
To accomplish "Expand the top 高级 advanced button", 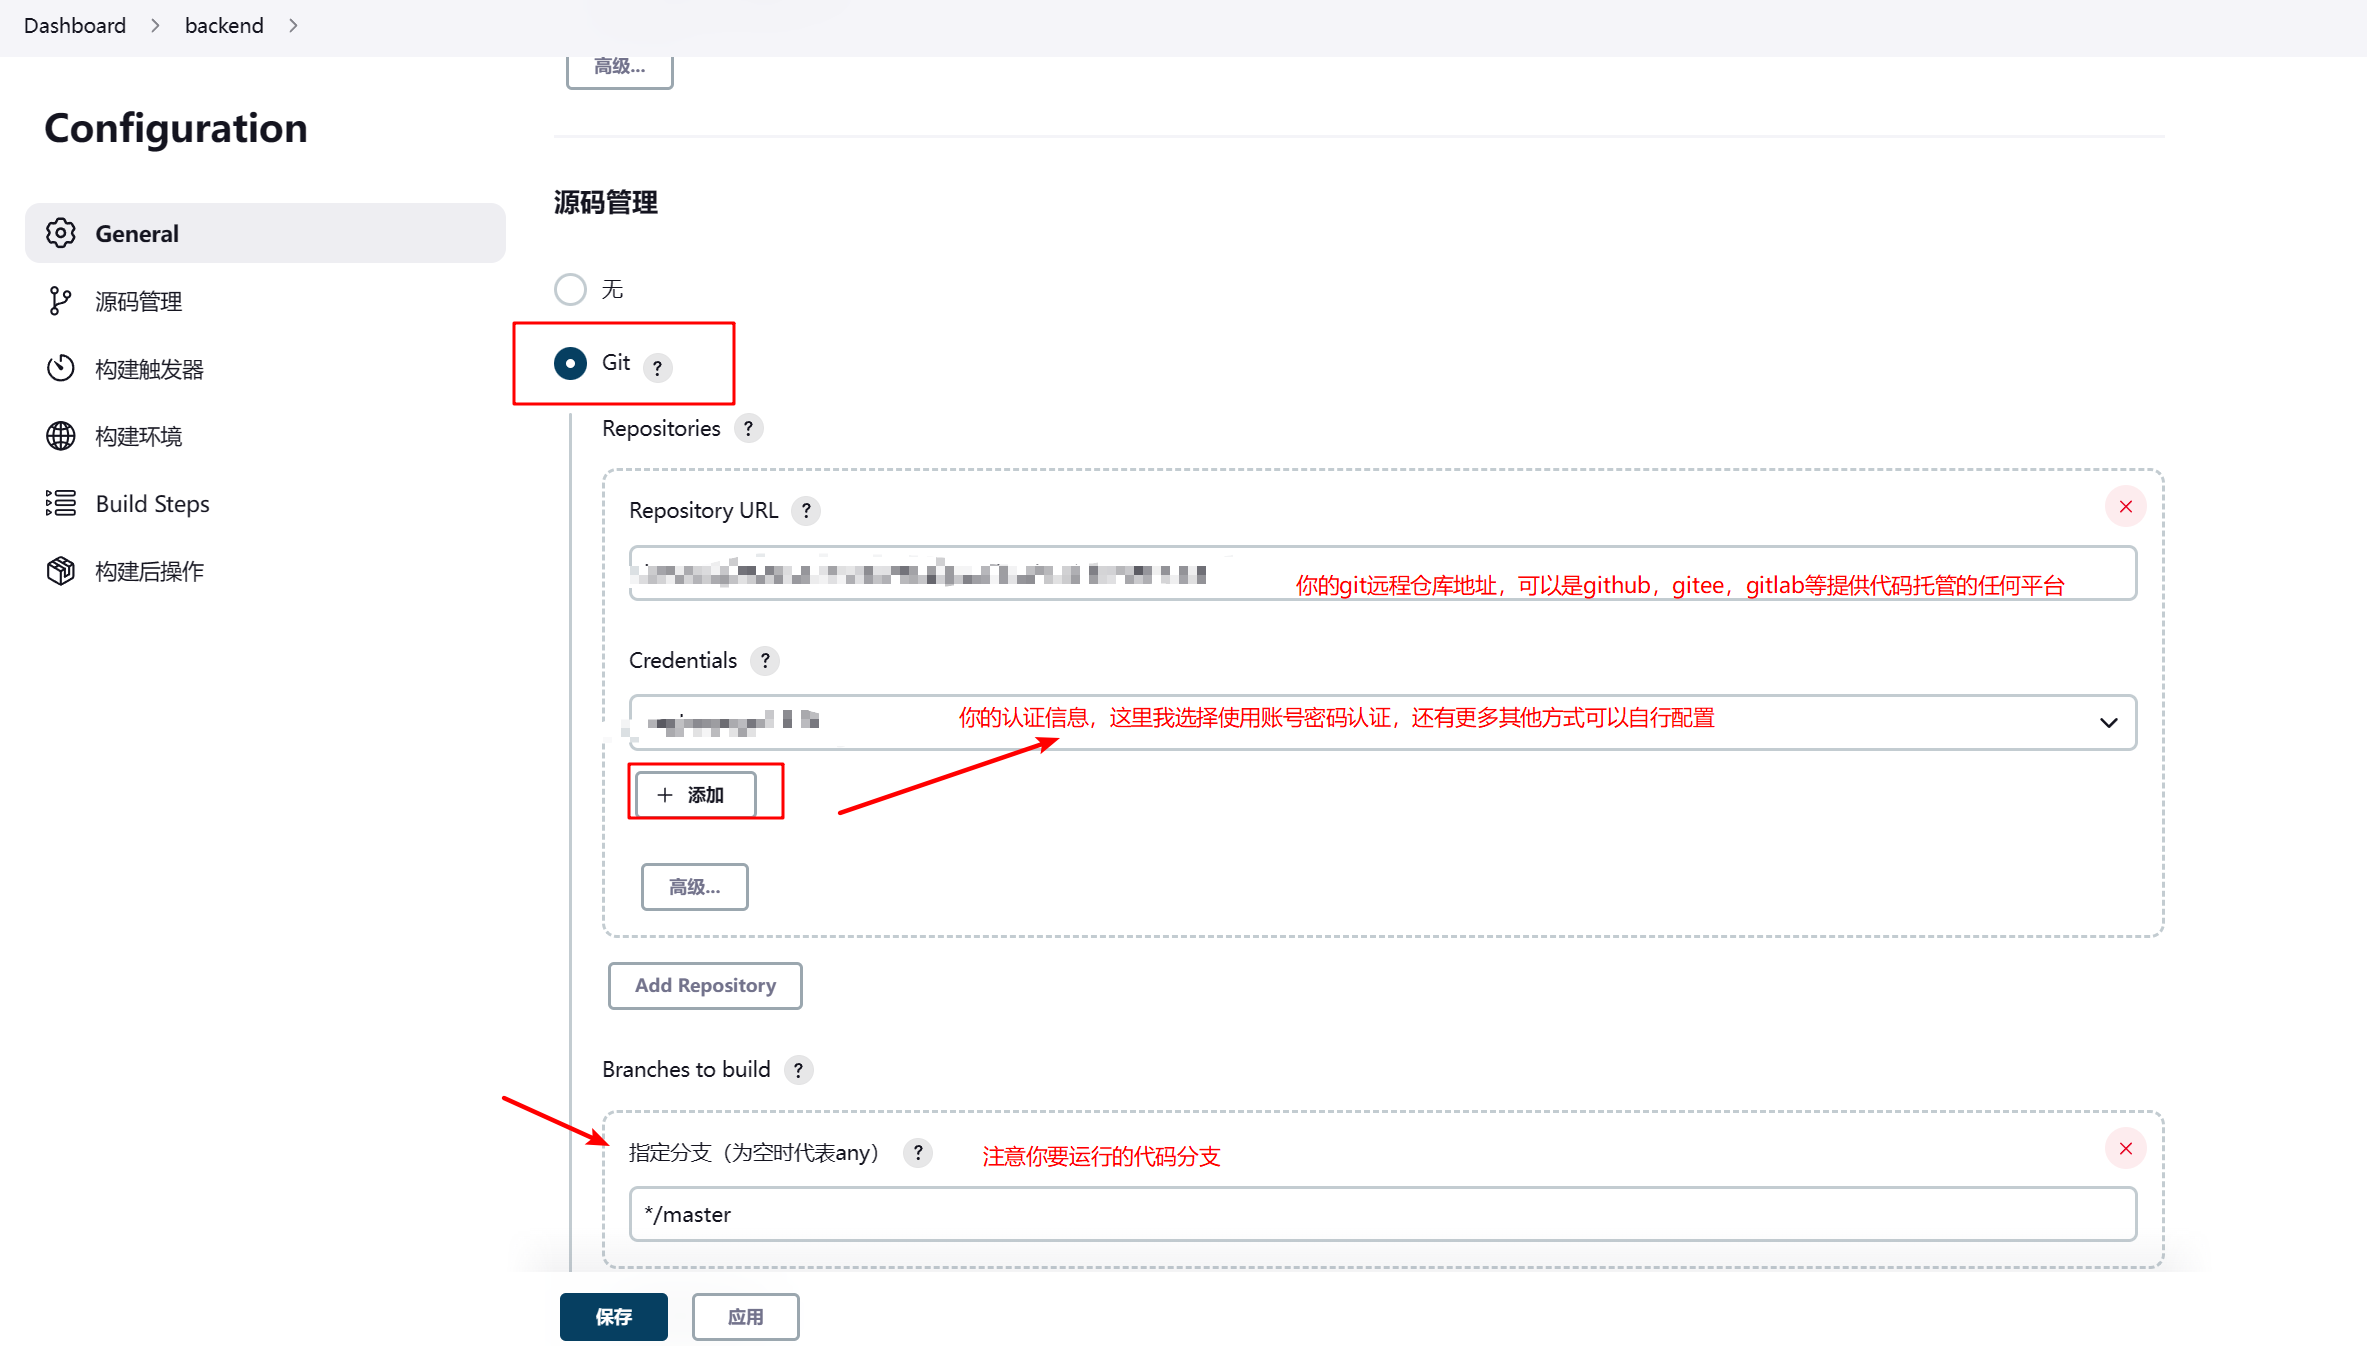I will [x=619, y=68].
